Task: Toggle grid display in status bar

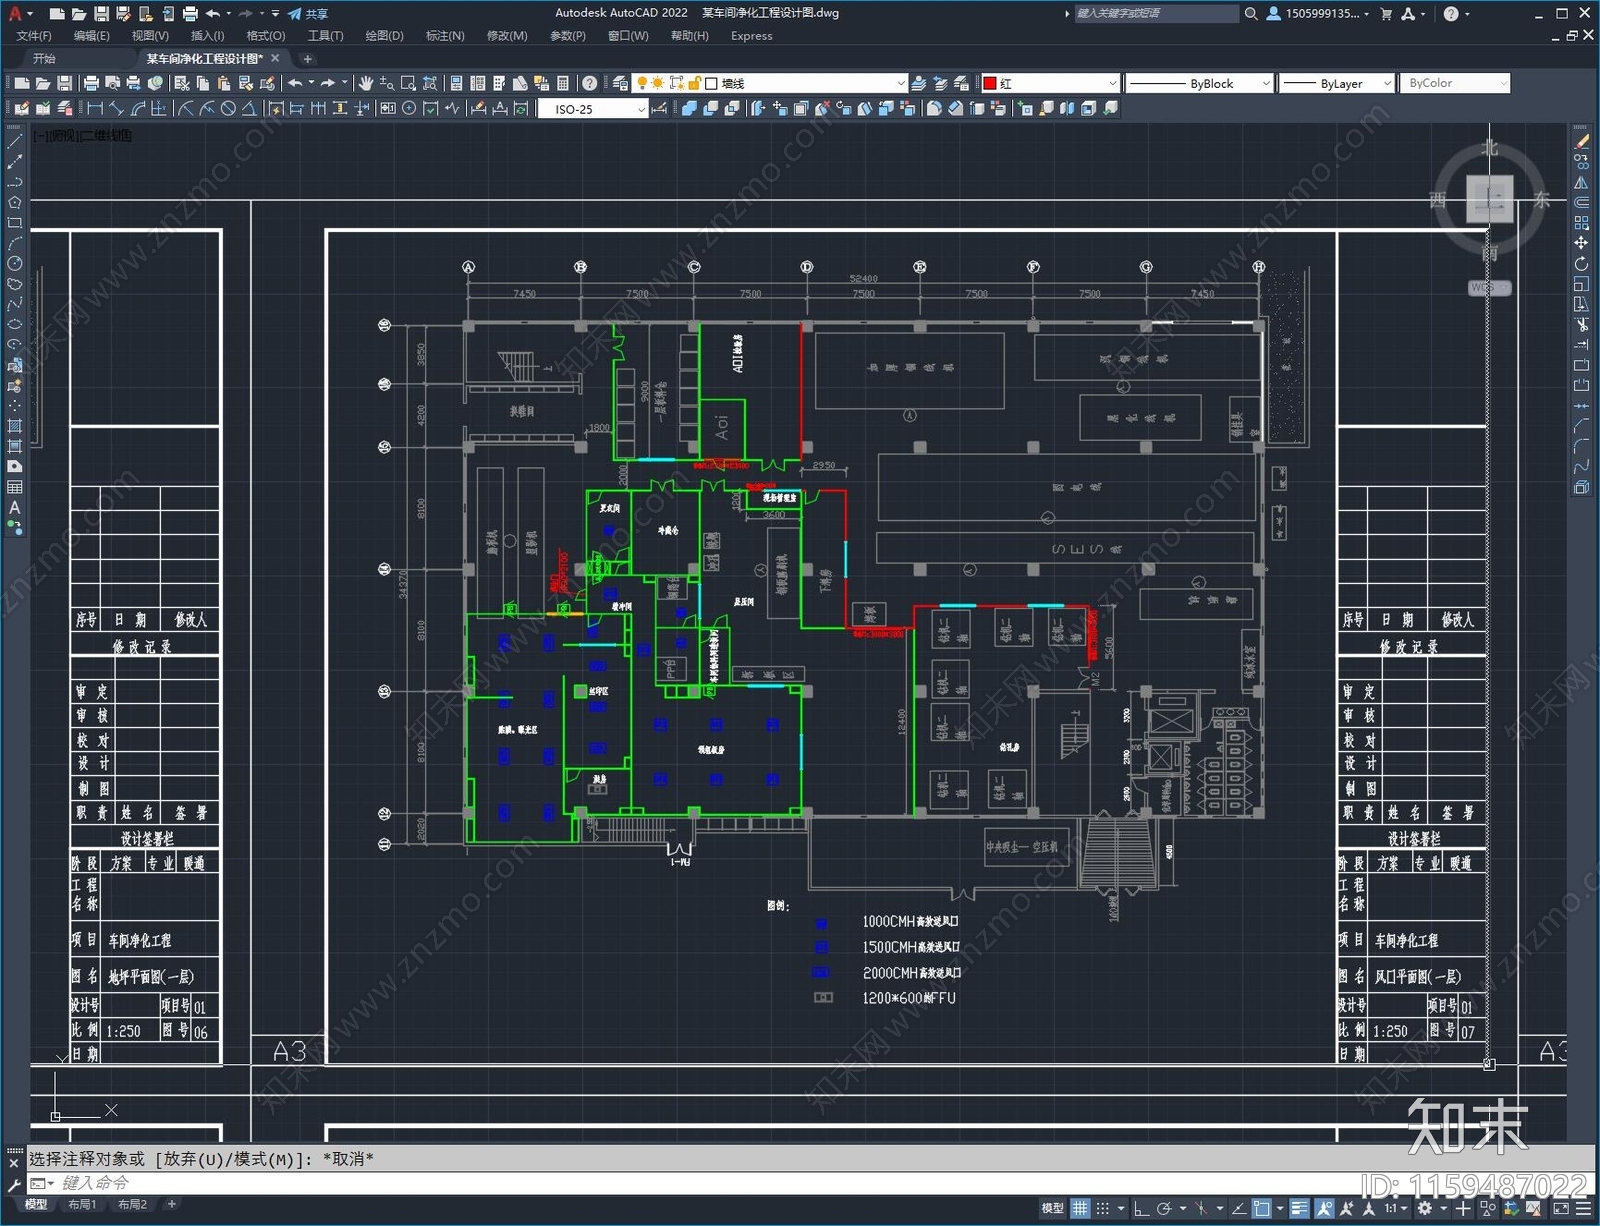Action: 1080,1209
